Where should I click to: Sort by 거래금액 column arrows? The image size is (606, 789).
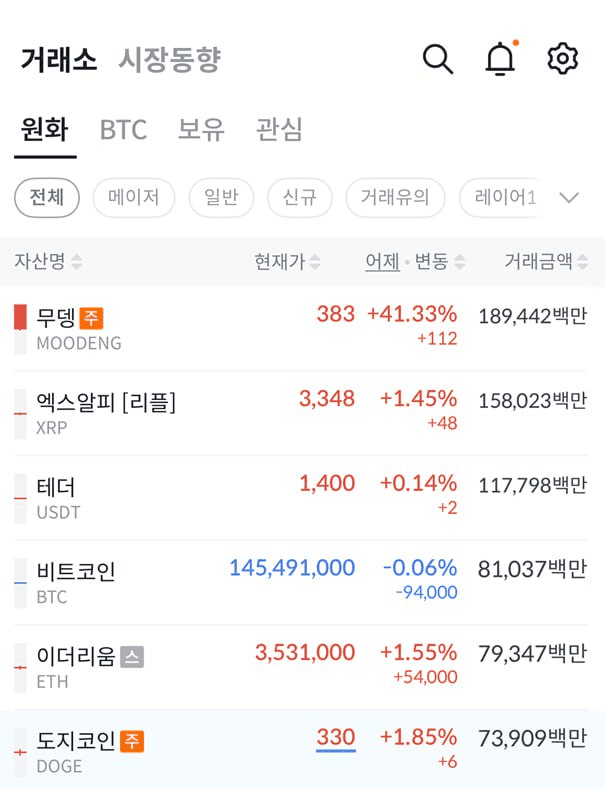[x=582, y=262]
